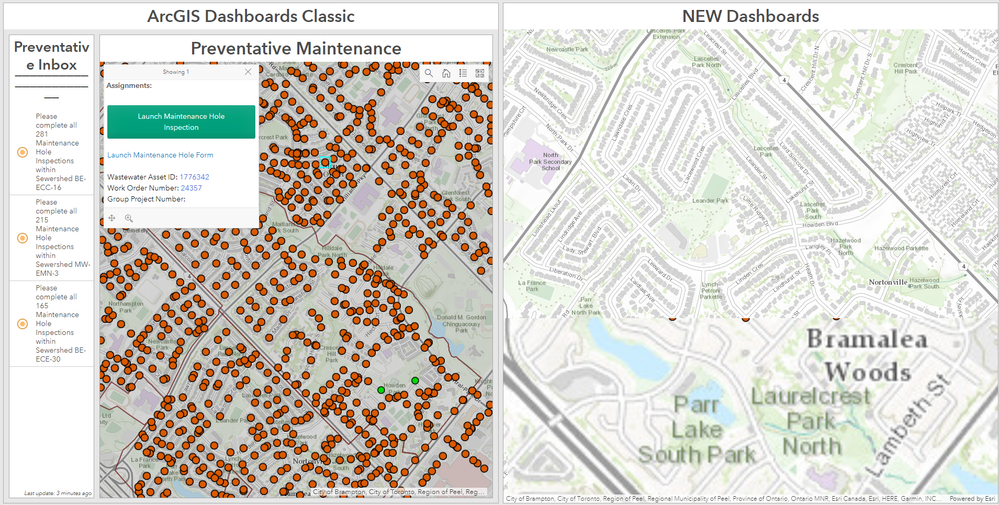The height and width of the screenshot is (505, 999).
Task: Click the pan-to-feature icon in popup
Action: (112, 218)
